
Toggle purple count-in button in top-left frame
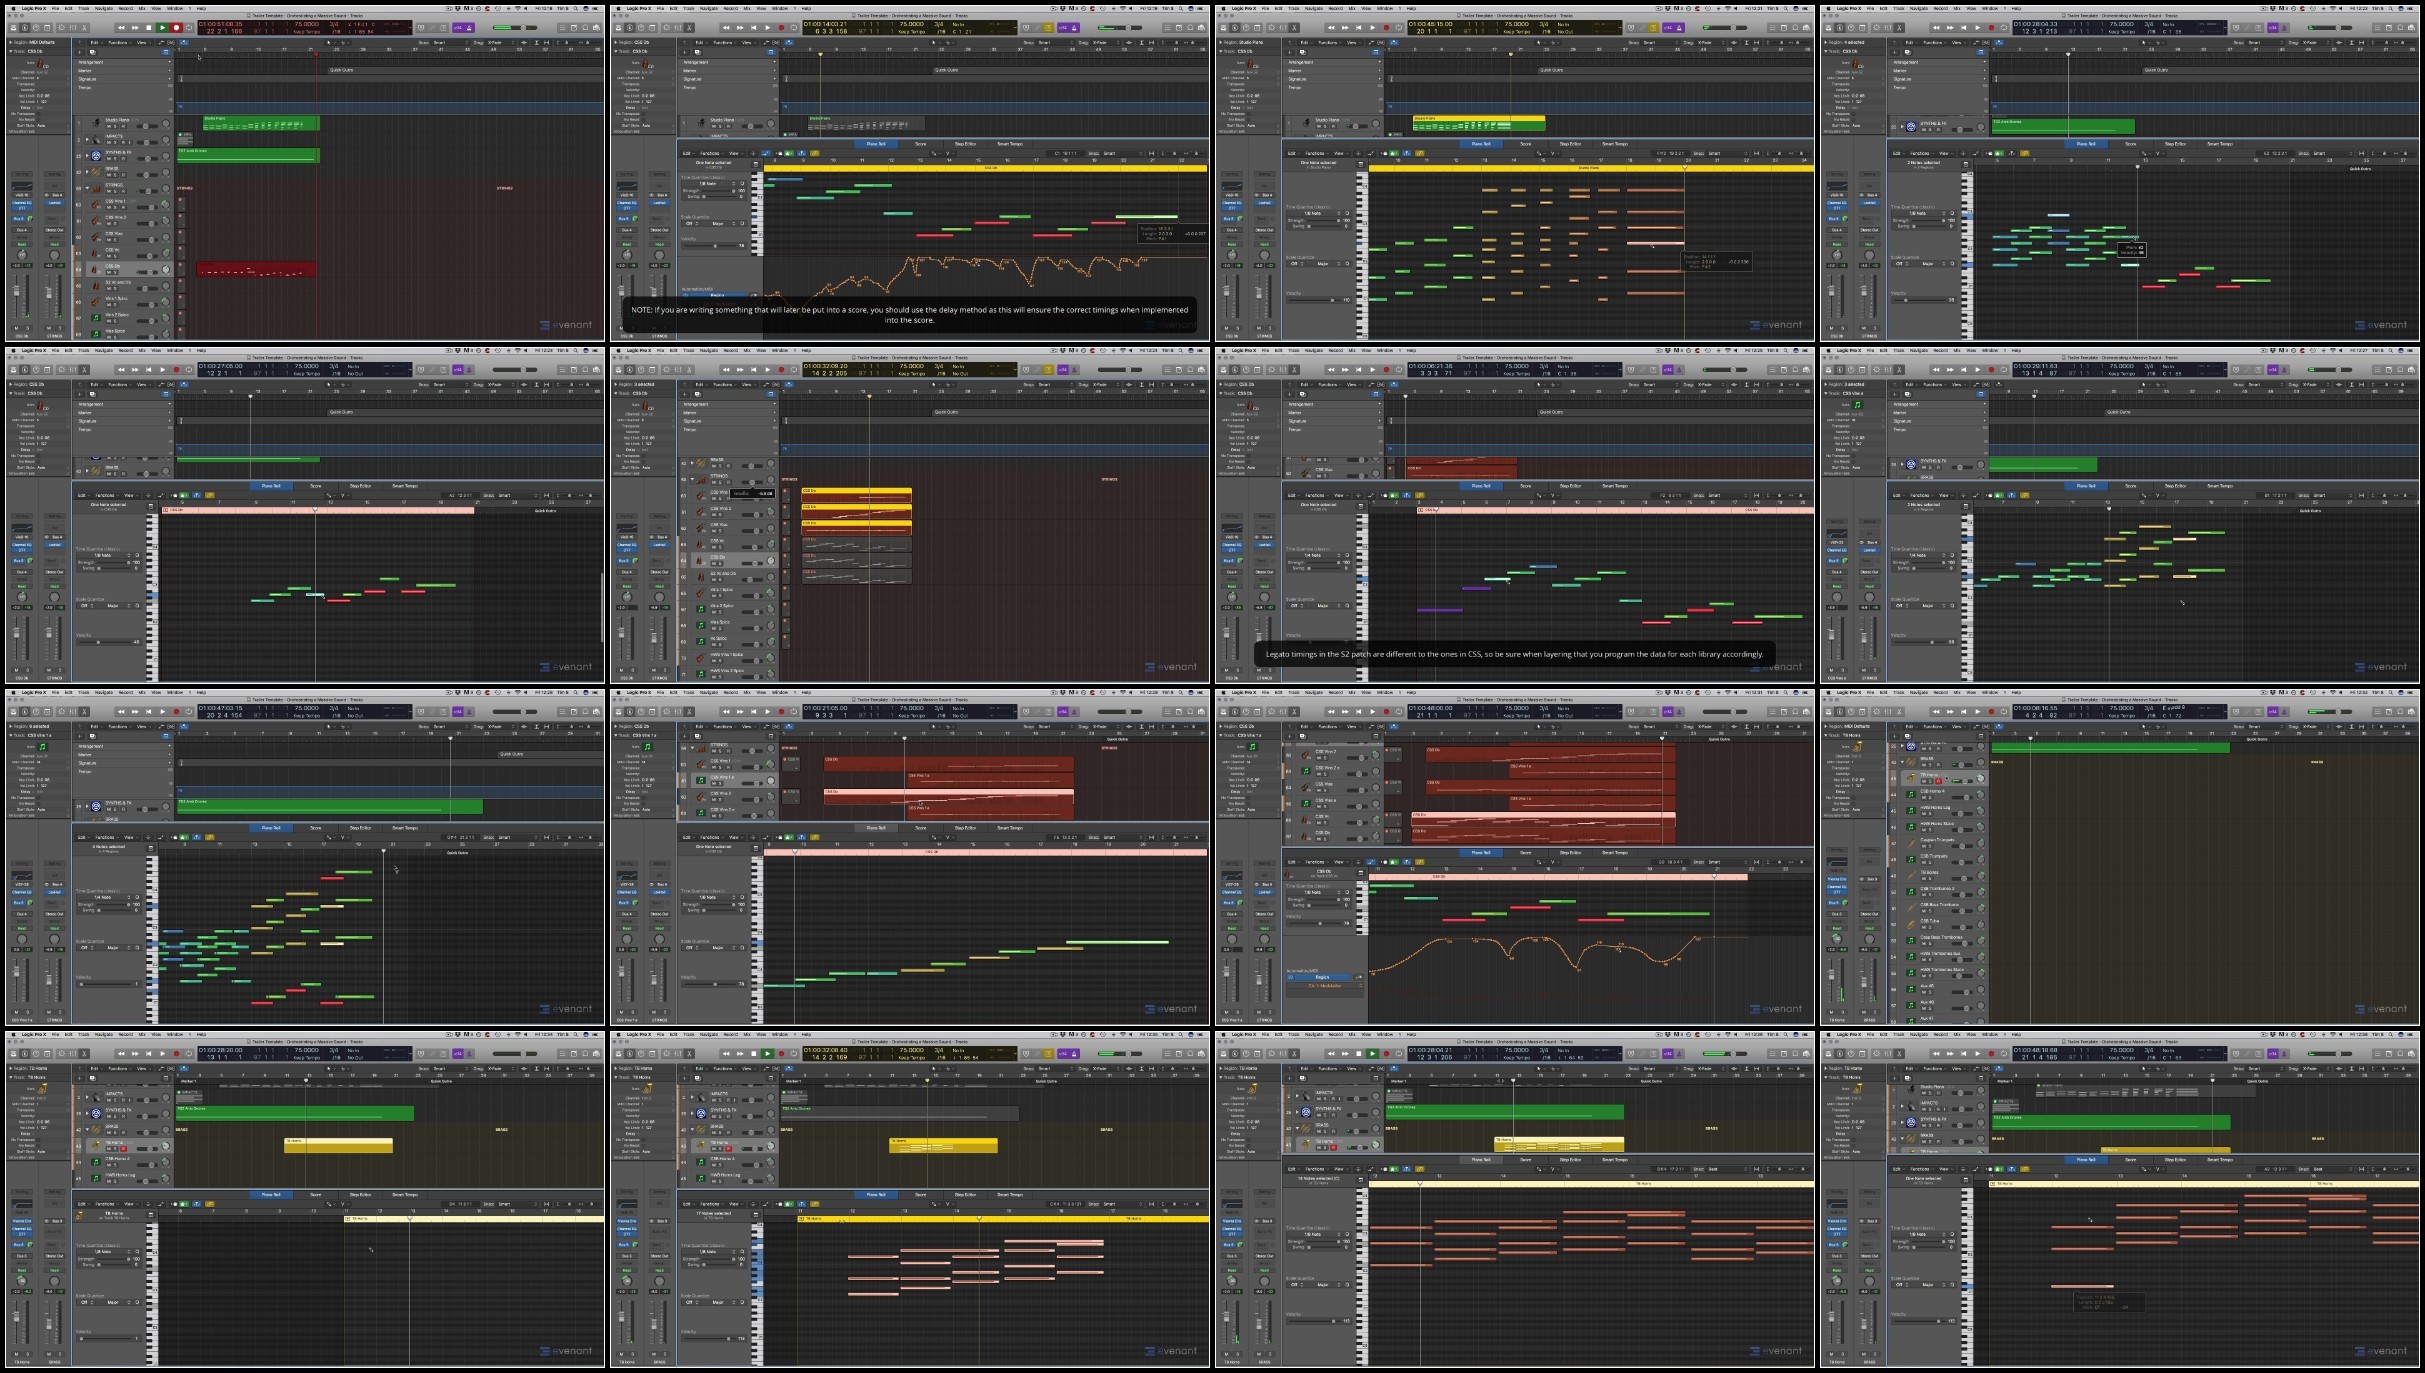point(458,27)
